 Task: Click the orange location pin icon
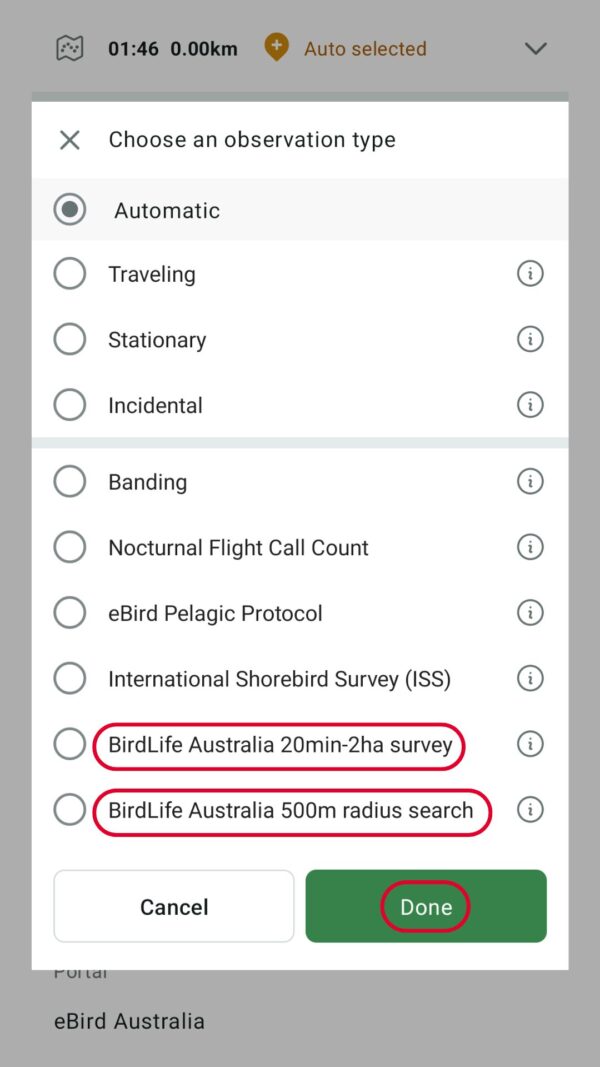[x=275, y=46]
